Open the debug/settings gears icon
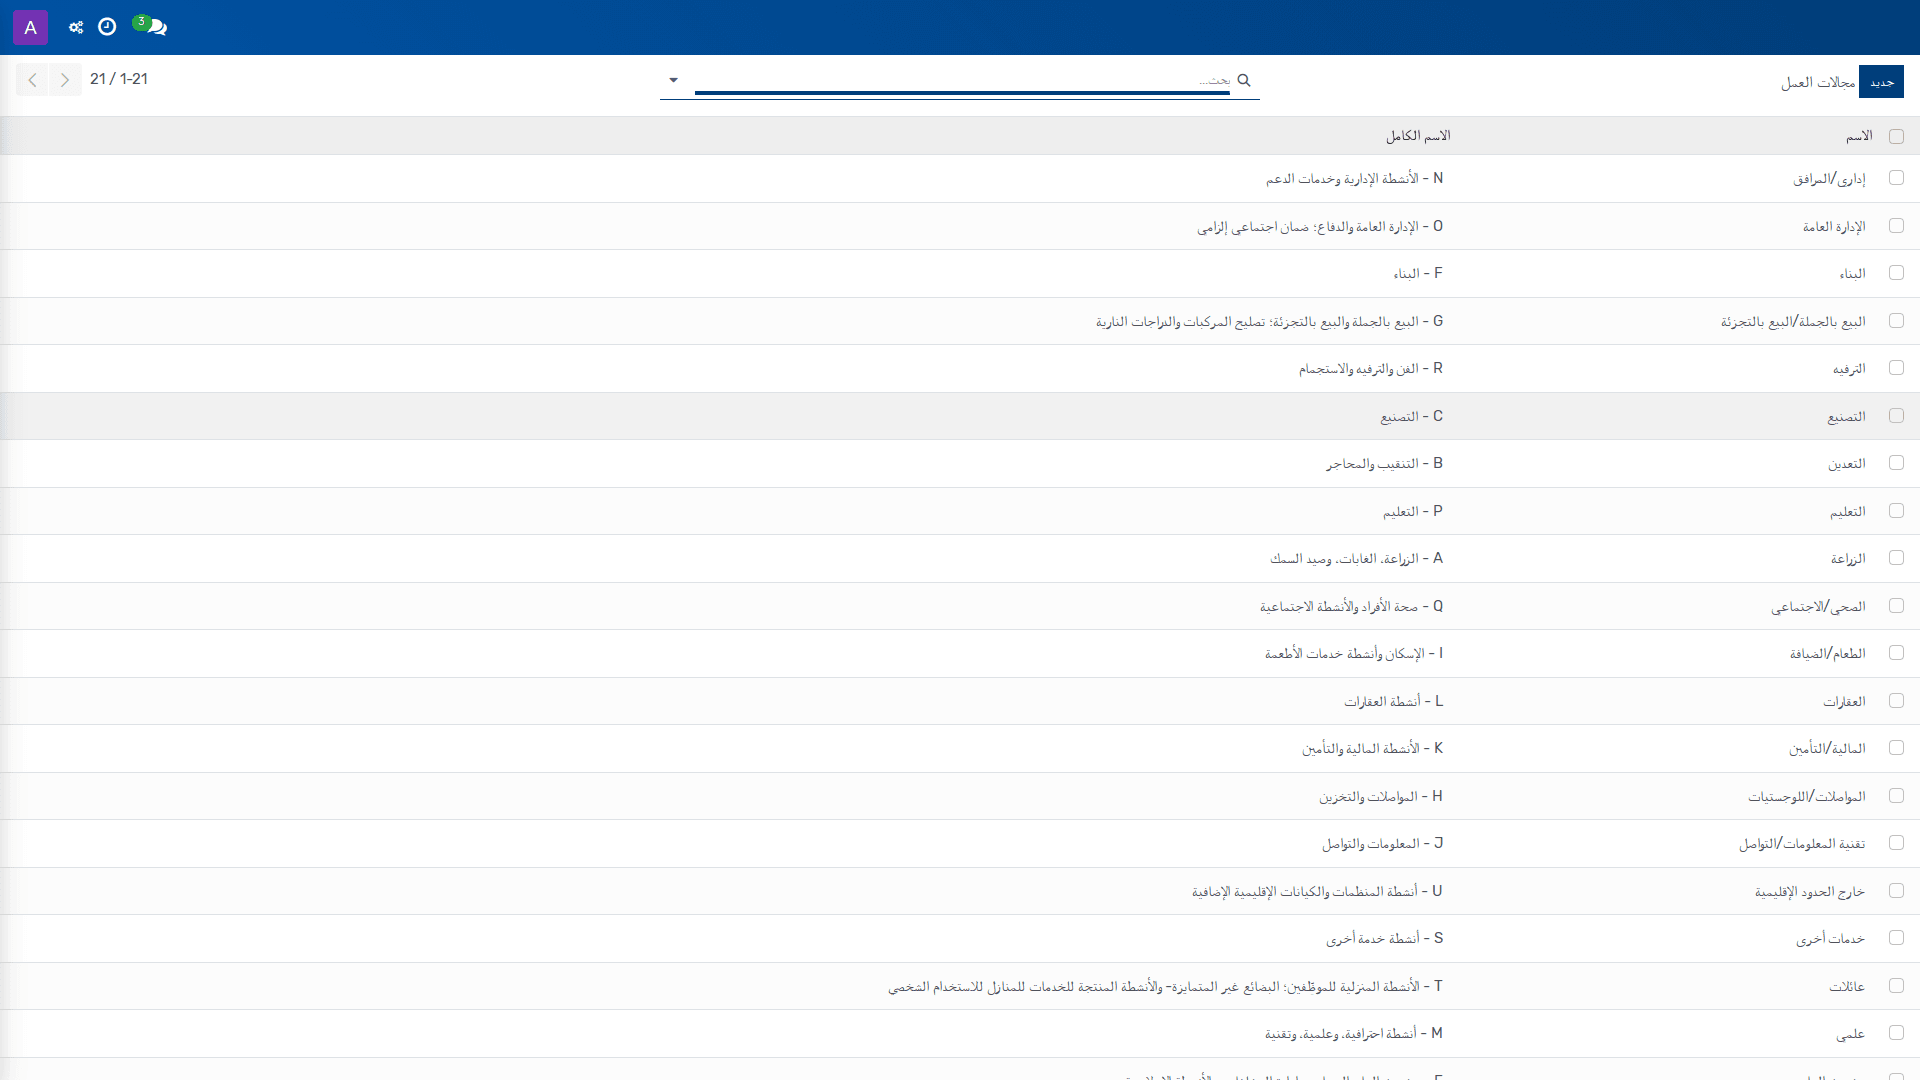 pos(76,27)
